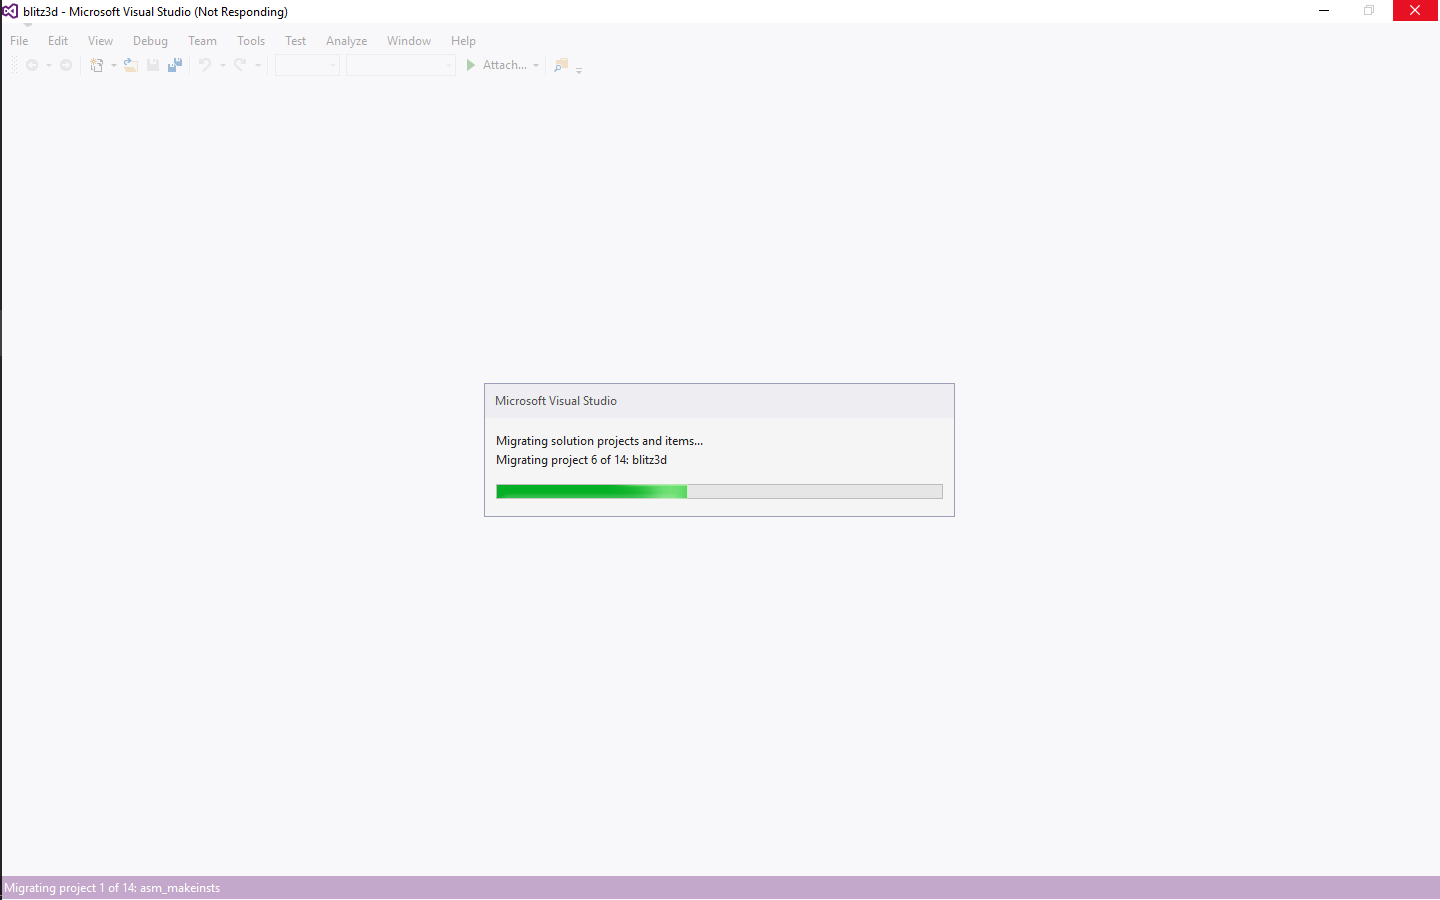Click the 'Migrating solution projects and items...' text
Screen dimensions: 1440x900
pos(600,441)
